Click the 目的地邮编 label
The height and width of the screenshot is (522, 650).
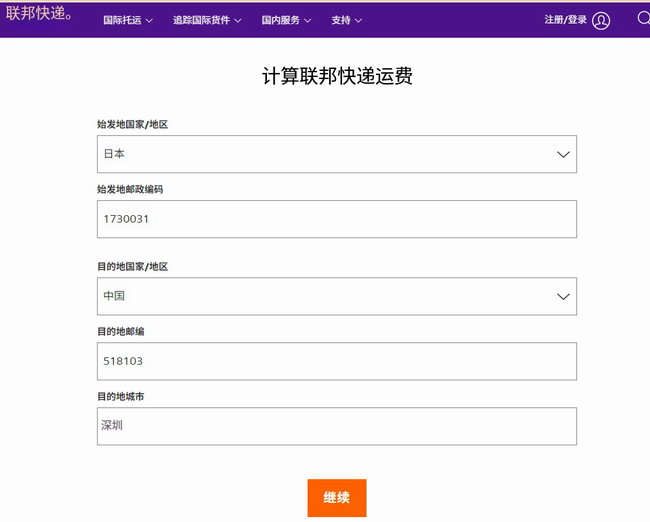[x=121, y=331]
